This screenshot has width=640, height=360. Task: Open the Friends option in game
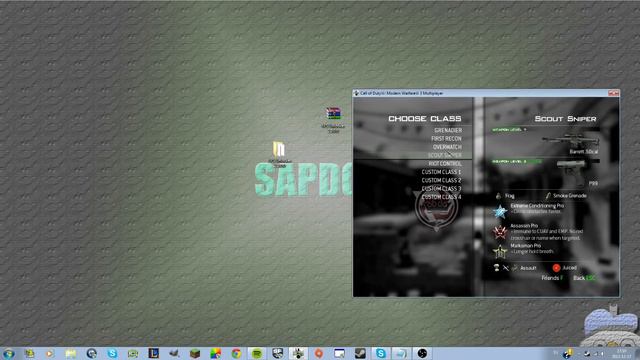(552, 278)
